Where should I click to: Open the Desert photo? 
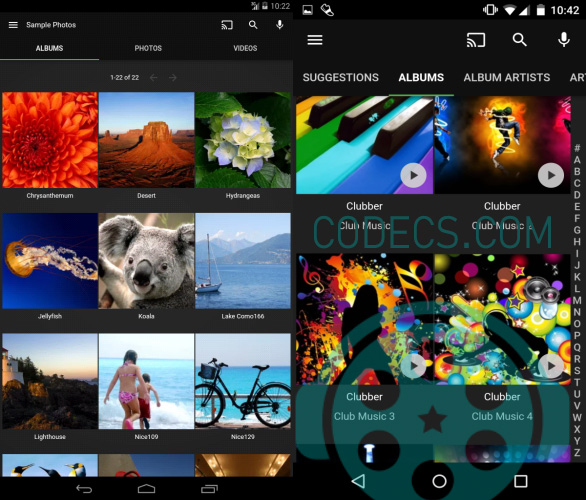(146, 140)
